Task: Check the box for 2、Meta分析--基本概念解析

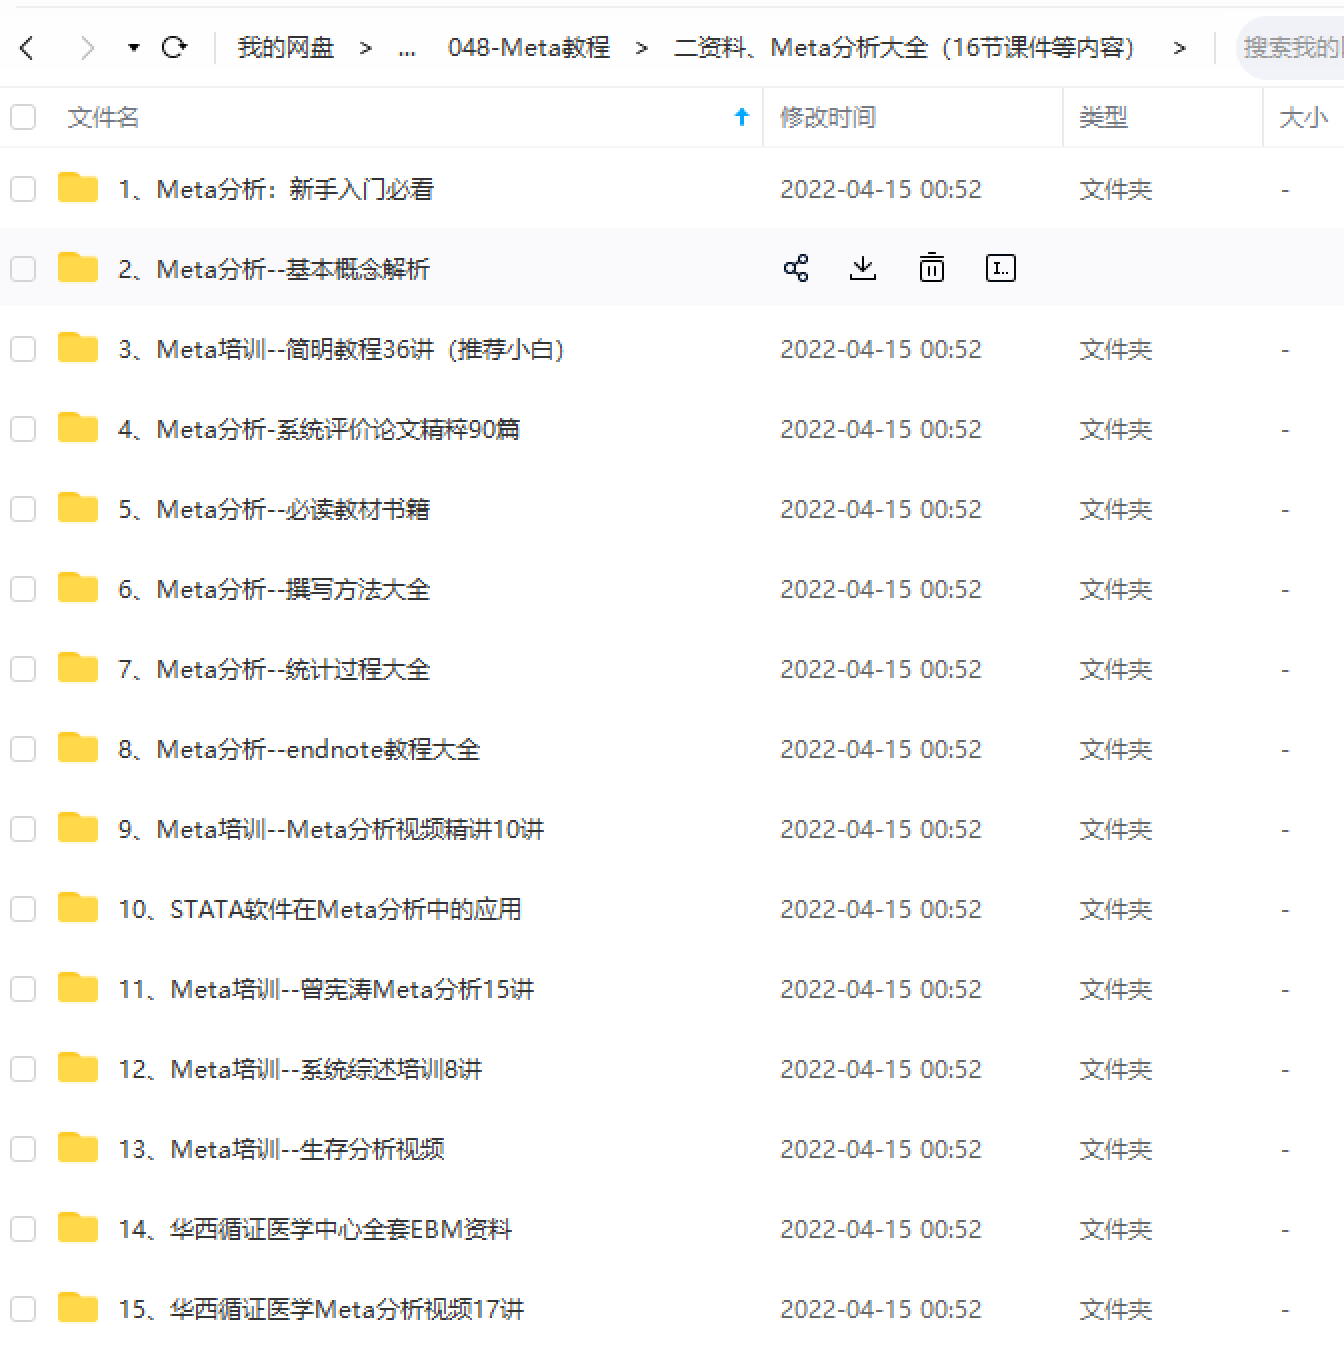Action: point(23,269)
